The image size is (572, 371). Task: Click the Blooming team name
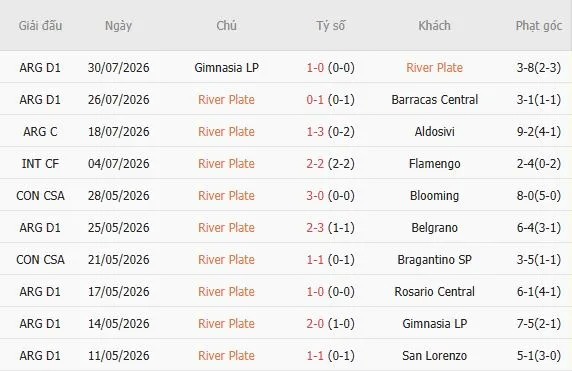click(434, 196)
